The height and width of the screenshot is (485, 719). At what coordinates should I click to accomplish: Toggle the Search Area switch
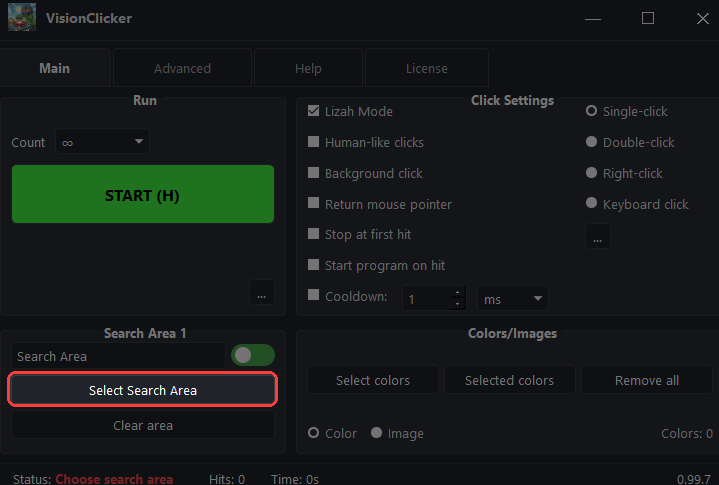253,355
